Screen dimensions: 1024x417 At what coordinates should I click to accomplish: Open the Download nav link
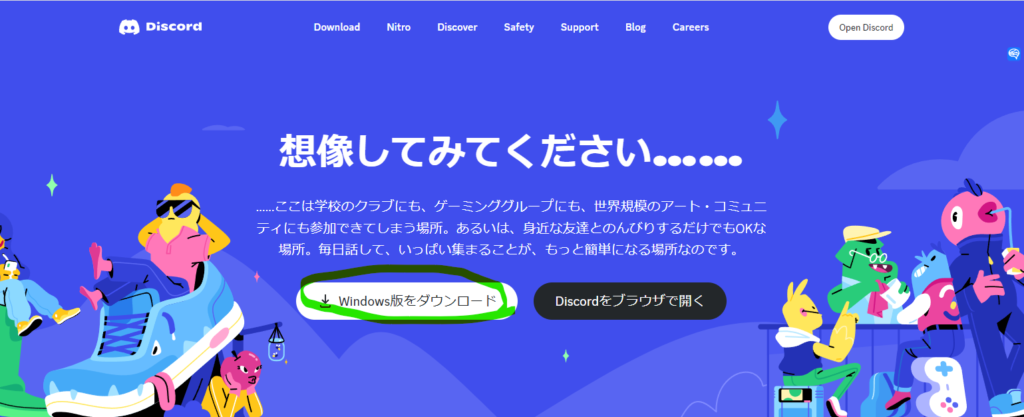(x=336, y=27)
